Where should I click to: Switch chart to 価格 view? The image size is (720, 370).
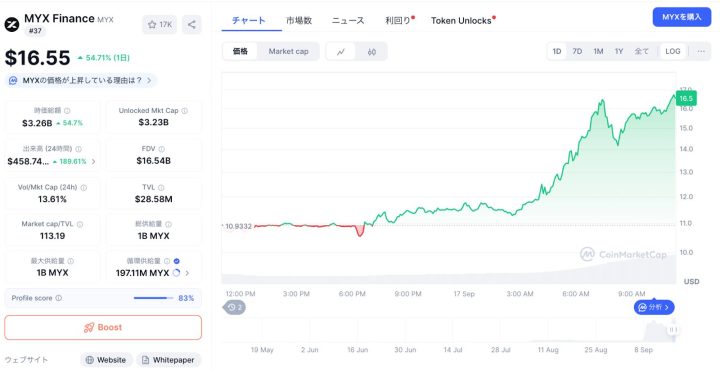tap(240, 51)
